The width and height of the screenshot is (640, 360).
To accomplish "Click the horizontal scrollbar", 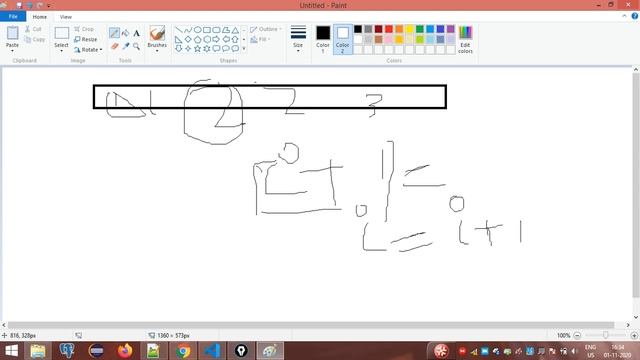I will pos(310,325).
